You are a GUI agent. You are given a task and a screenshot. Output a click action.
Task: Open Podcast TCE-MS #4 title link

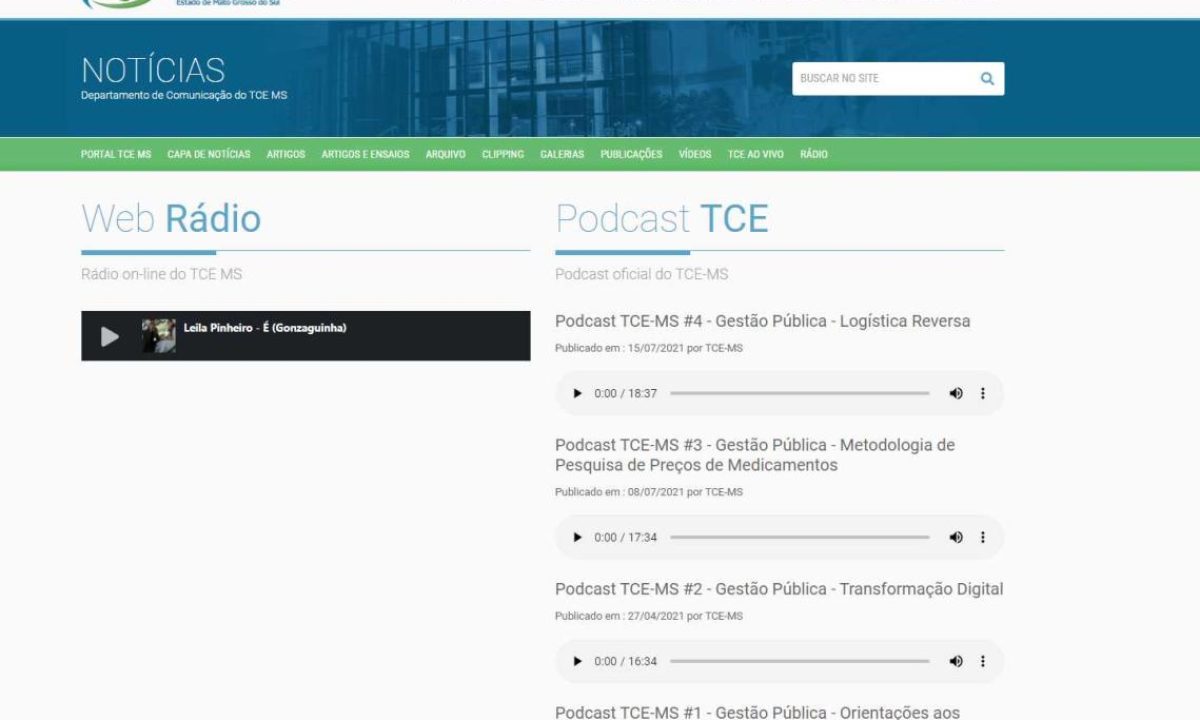(x=762, y=321)
